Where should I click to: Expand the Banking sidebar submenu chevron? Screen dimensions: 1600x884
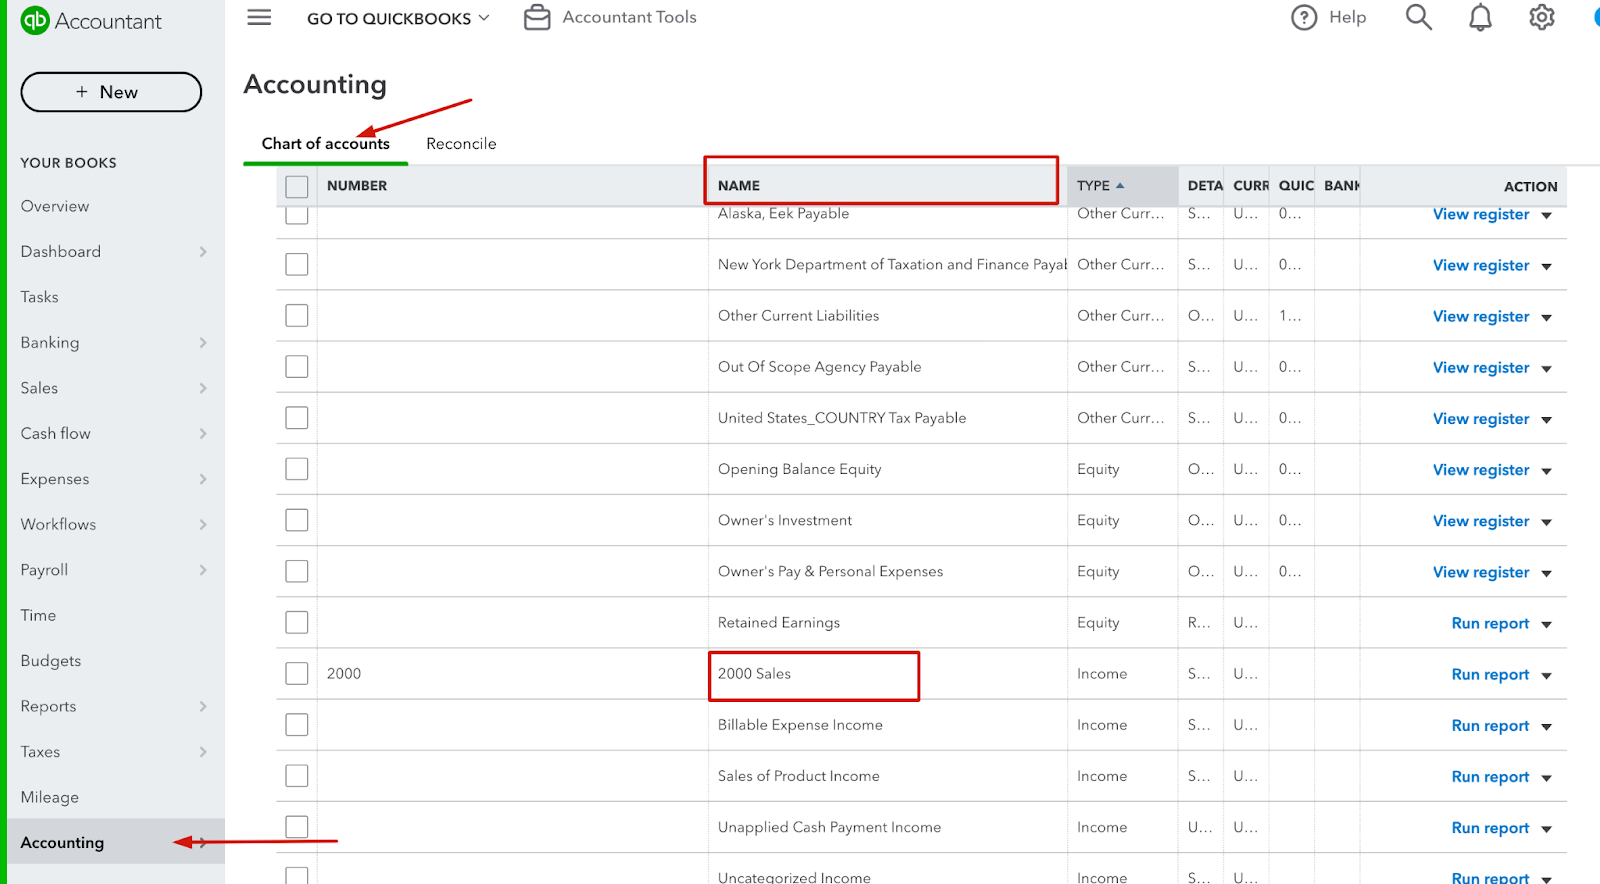coord(203,343)
